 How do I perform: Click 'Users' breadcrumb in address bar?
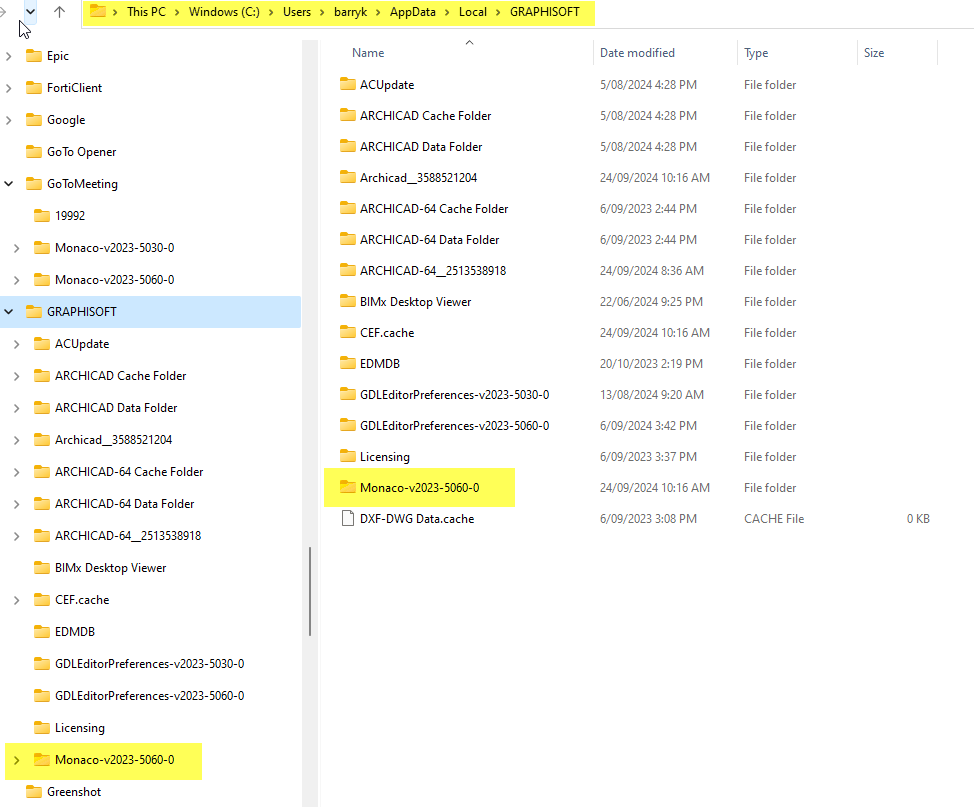[x=297, y=12]
